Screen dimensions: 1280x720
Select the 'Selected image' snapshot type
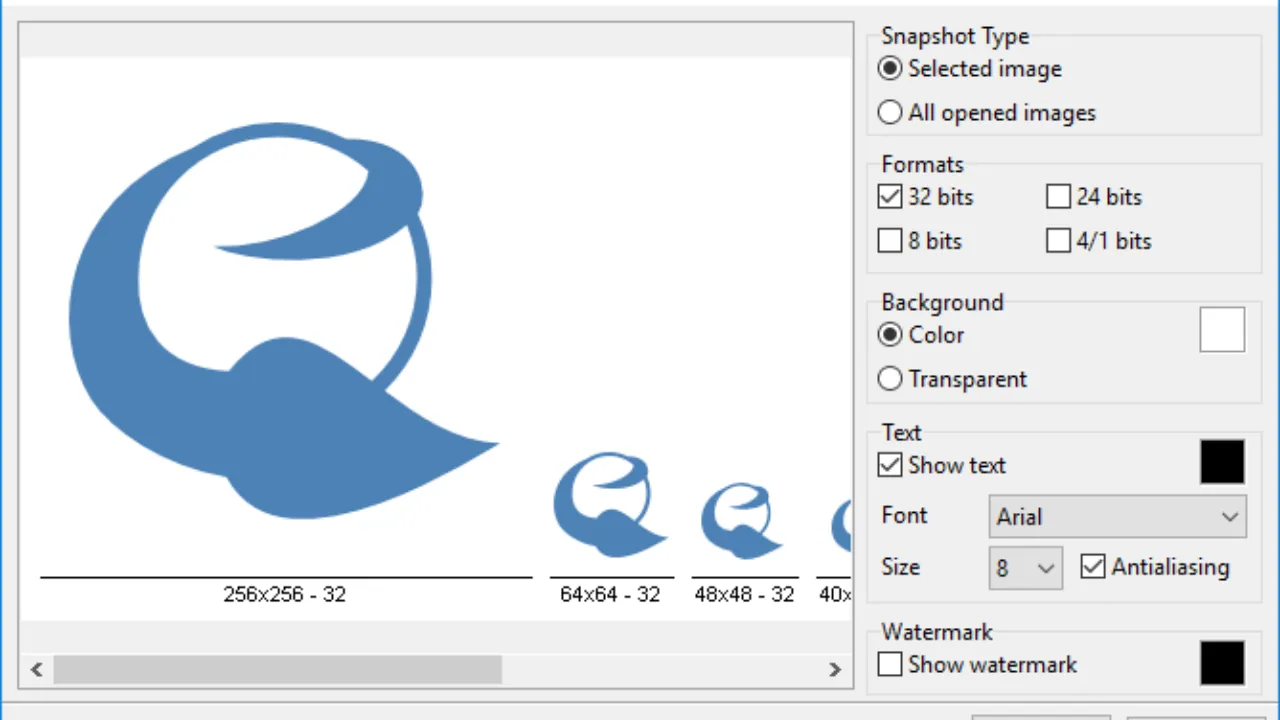coord(970,69)
